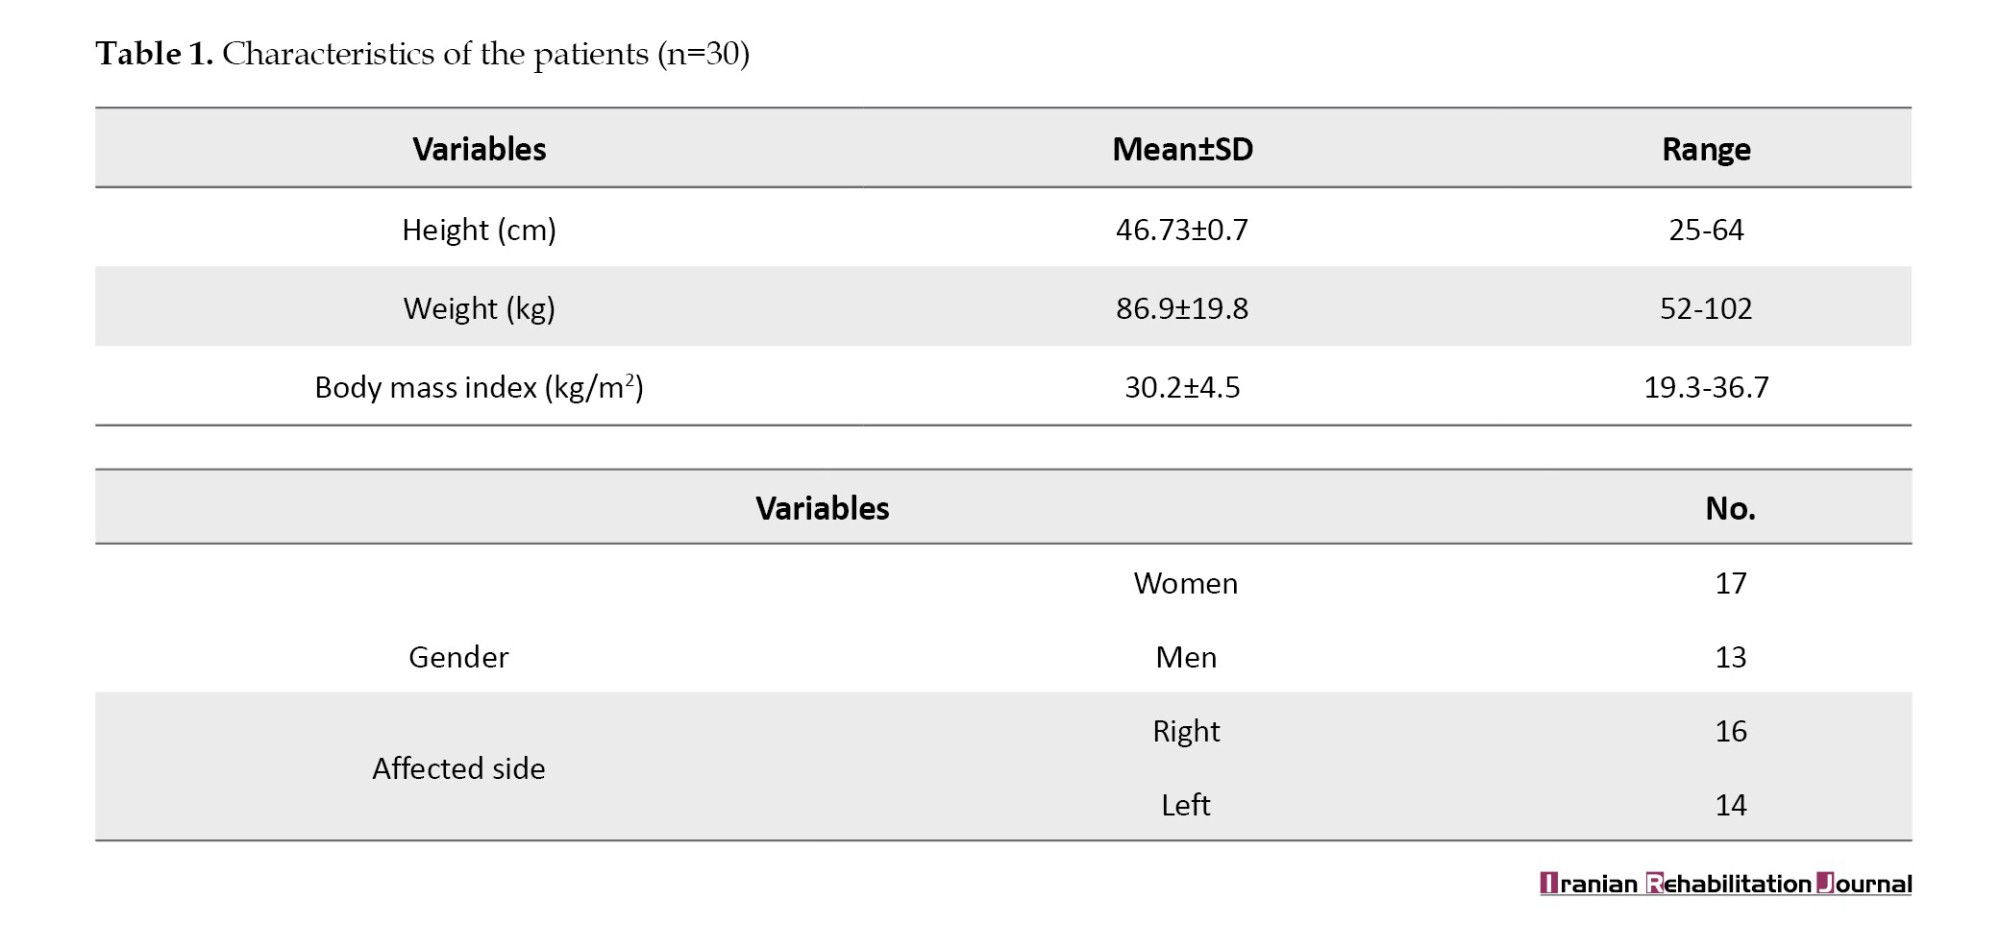2000x948 pixels.
Task: Select the Range column header
Action: click(1706, 149)
